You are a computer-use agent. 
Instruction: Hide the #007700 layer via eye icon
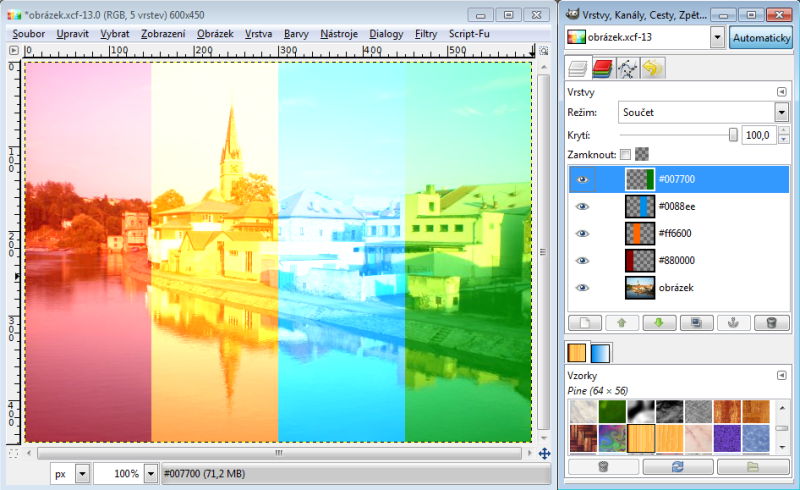tap(583, 180)
